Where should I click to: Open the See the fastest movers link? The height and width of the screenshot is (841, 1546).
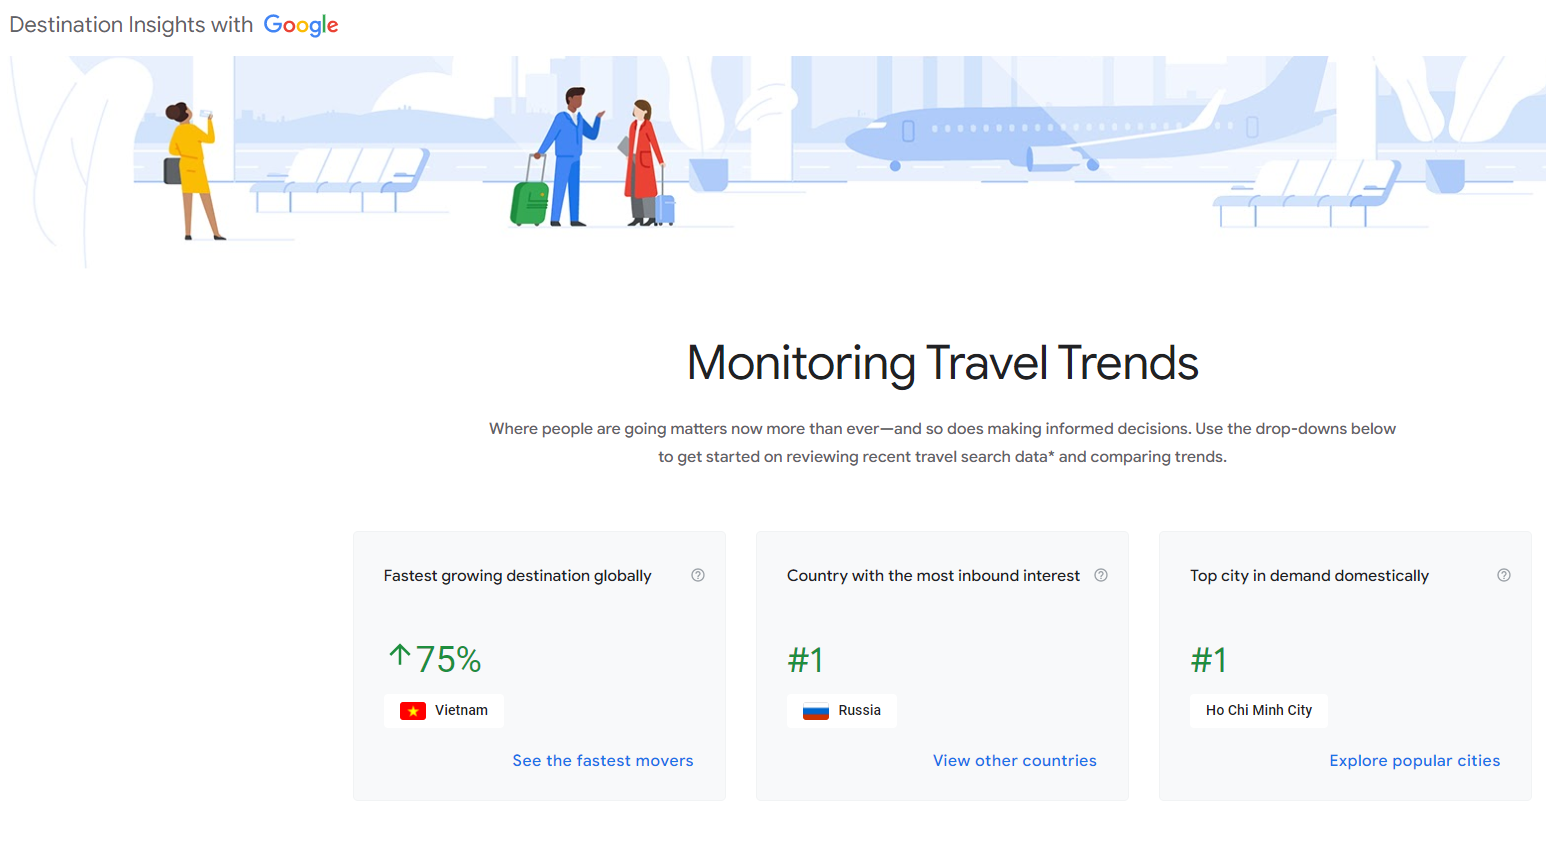point(602,761)
